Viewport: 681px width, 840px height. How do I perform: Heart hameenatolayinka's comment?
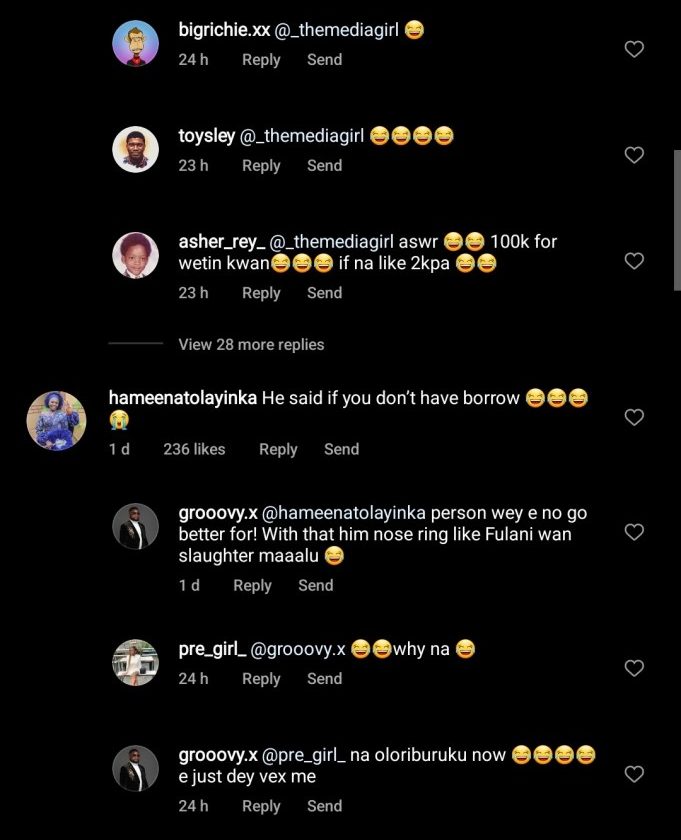click(634, 417)
